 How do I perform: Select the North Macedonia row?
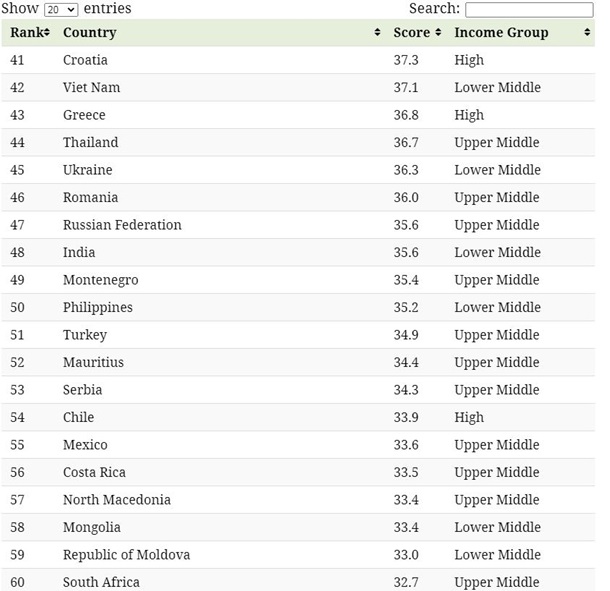(x=298, y=500)
